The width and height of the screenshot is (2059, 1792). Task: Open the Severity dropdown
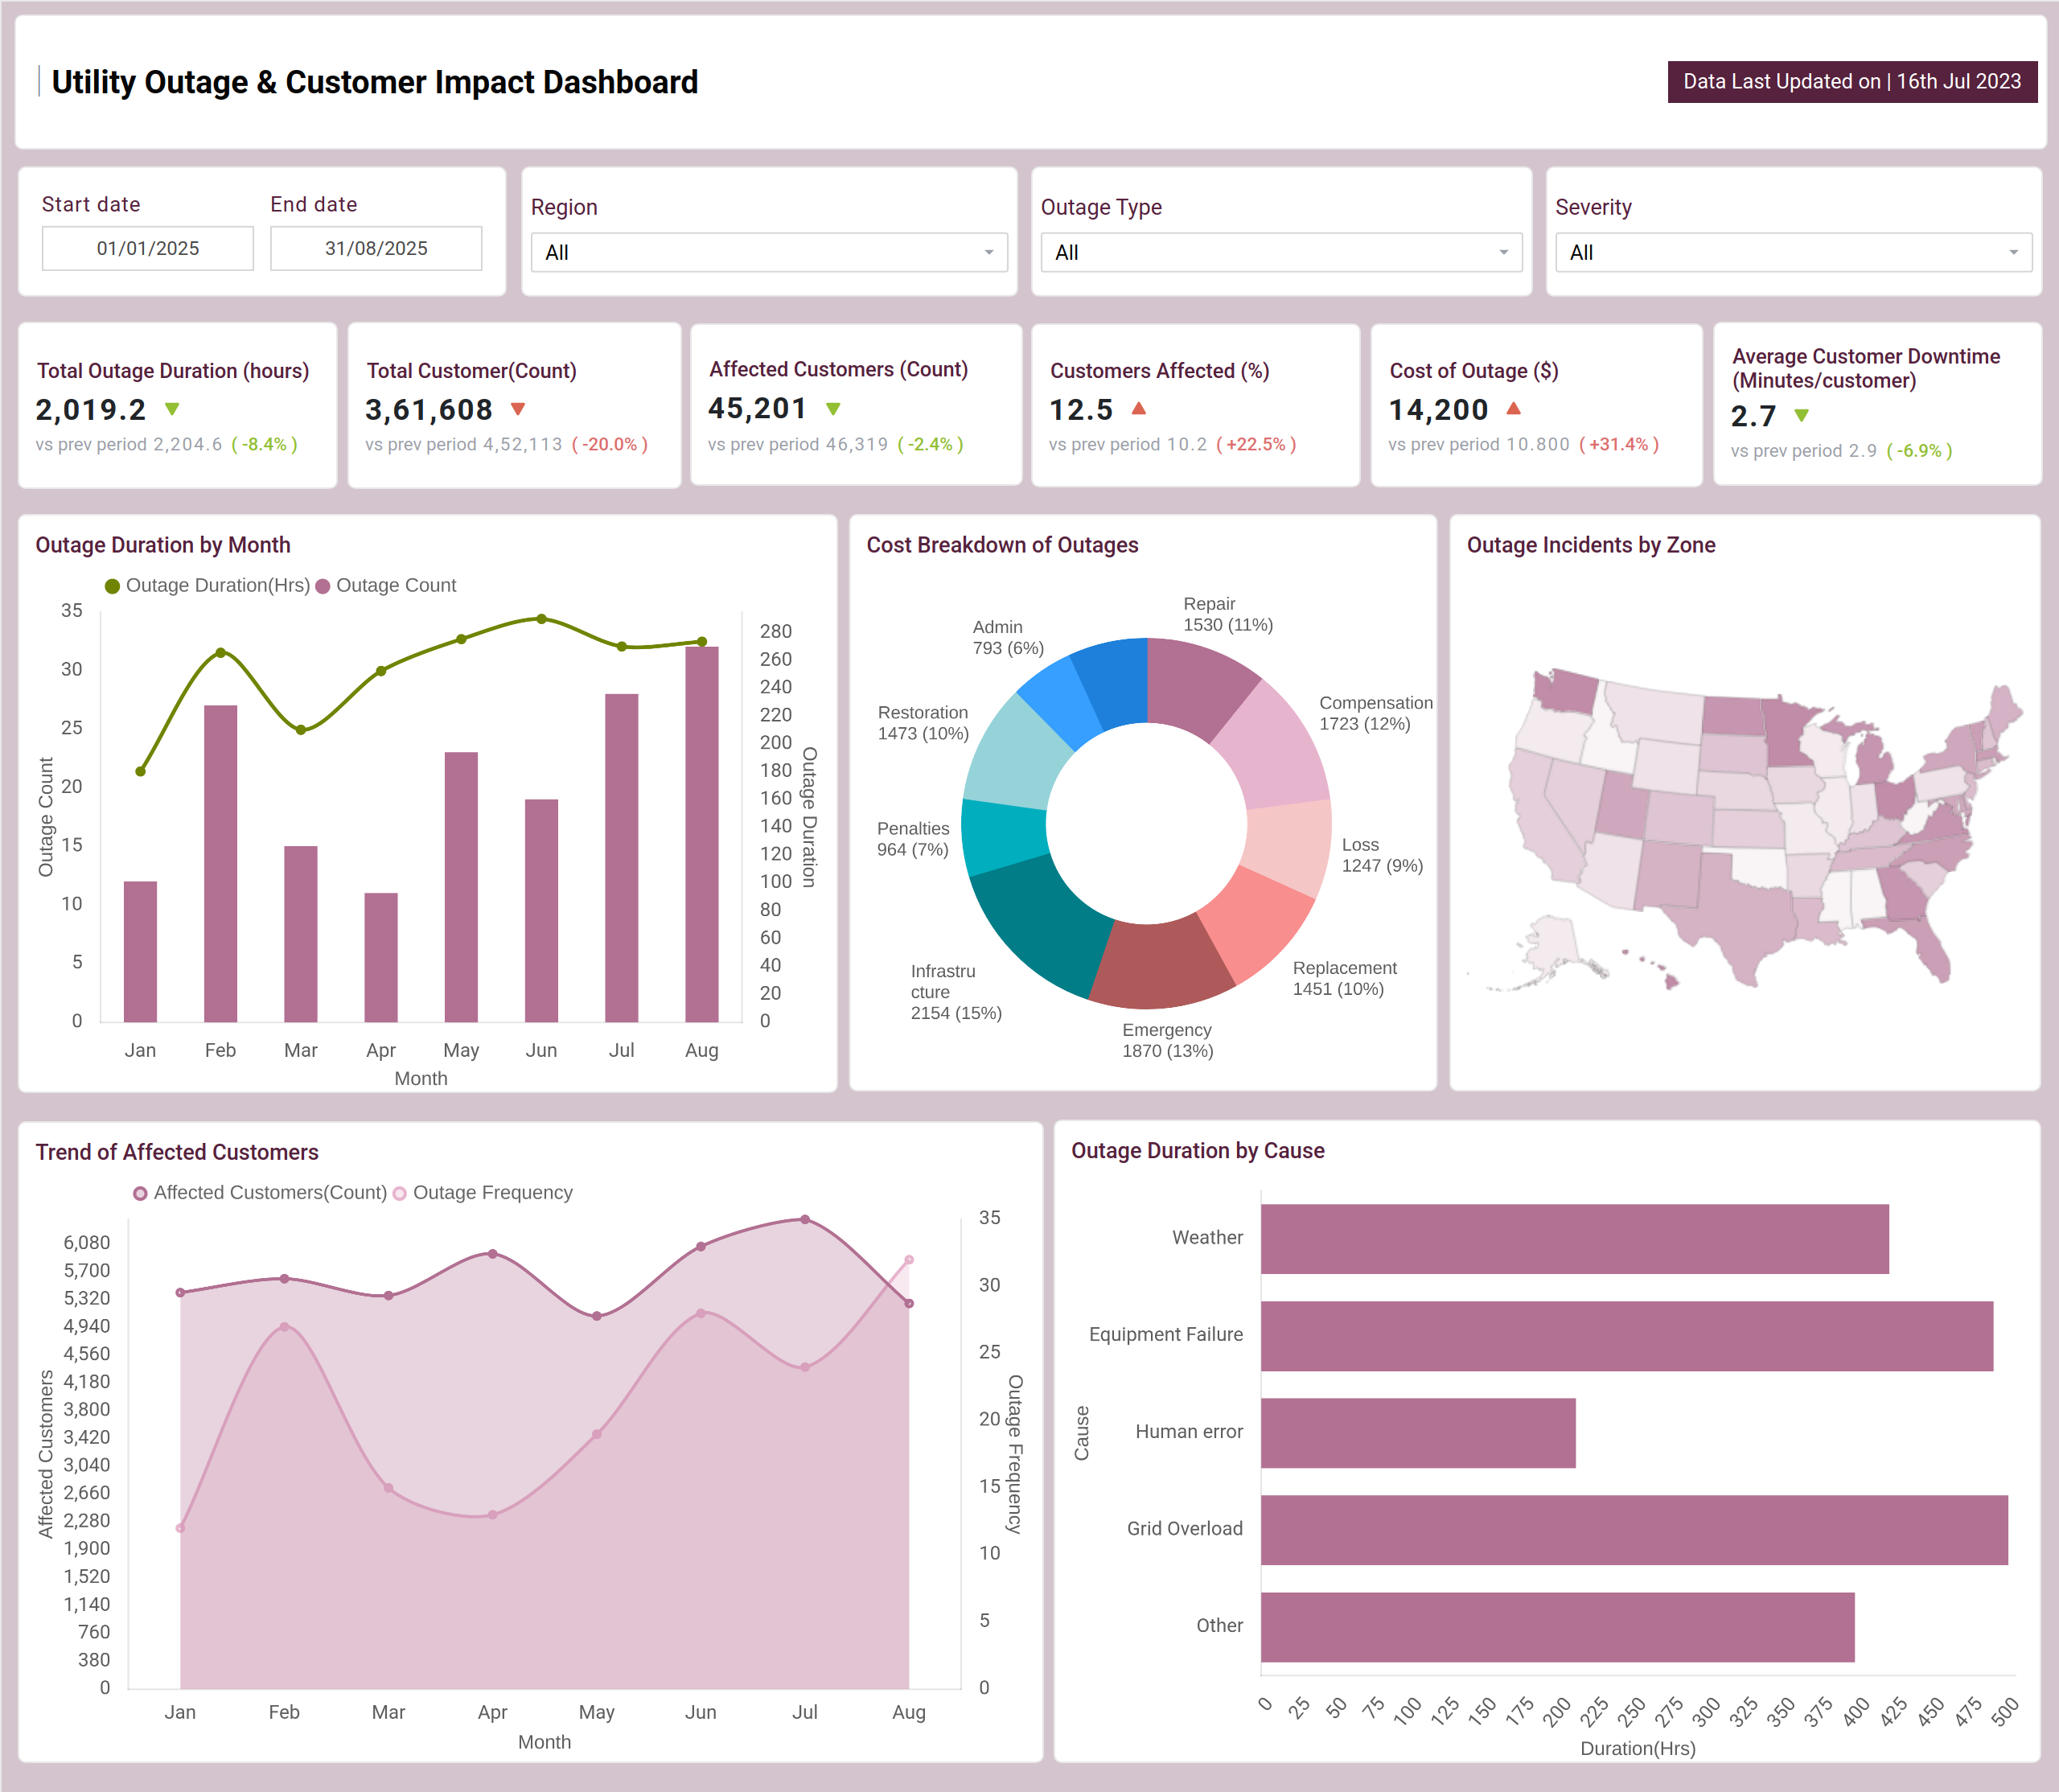click(1793, 252)
